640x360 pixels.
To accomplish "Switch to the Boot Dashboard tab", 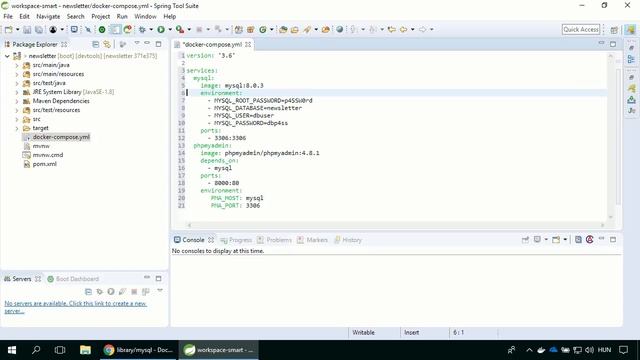I will pyautogui.click(x=73, y=279).
